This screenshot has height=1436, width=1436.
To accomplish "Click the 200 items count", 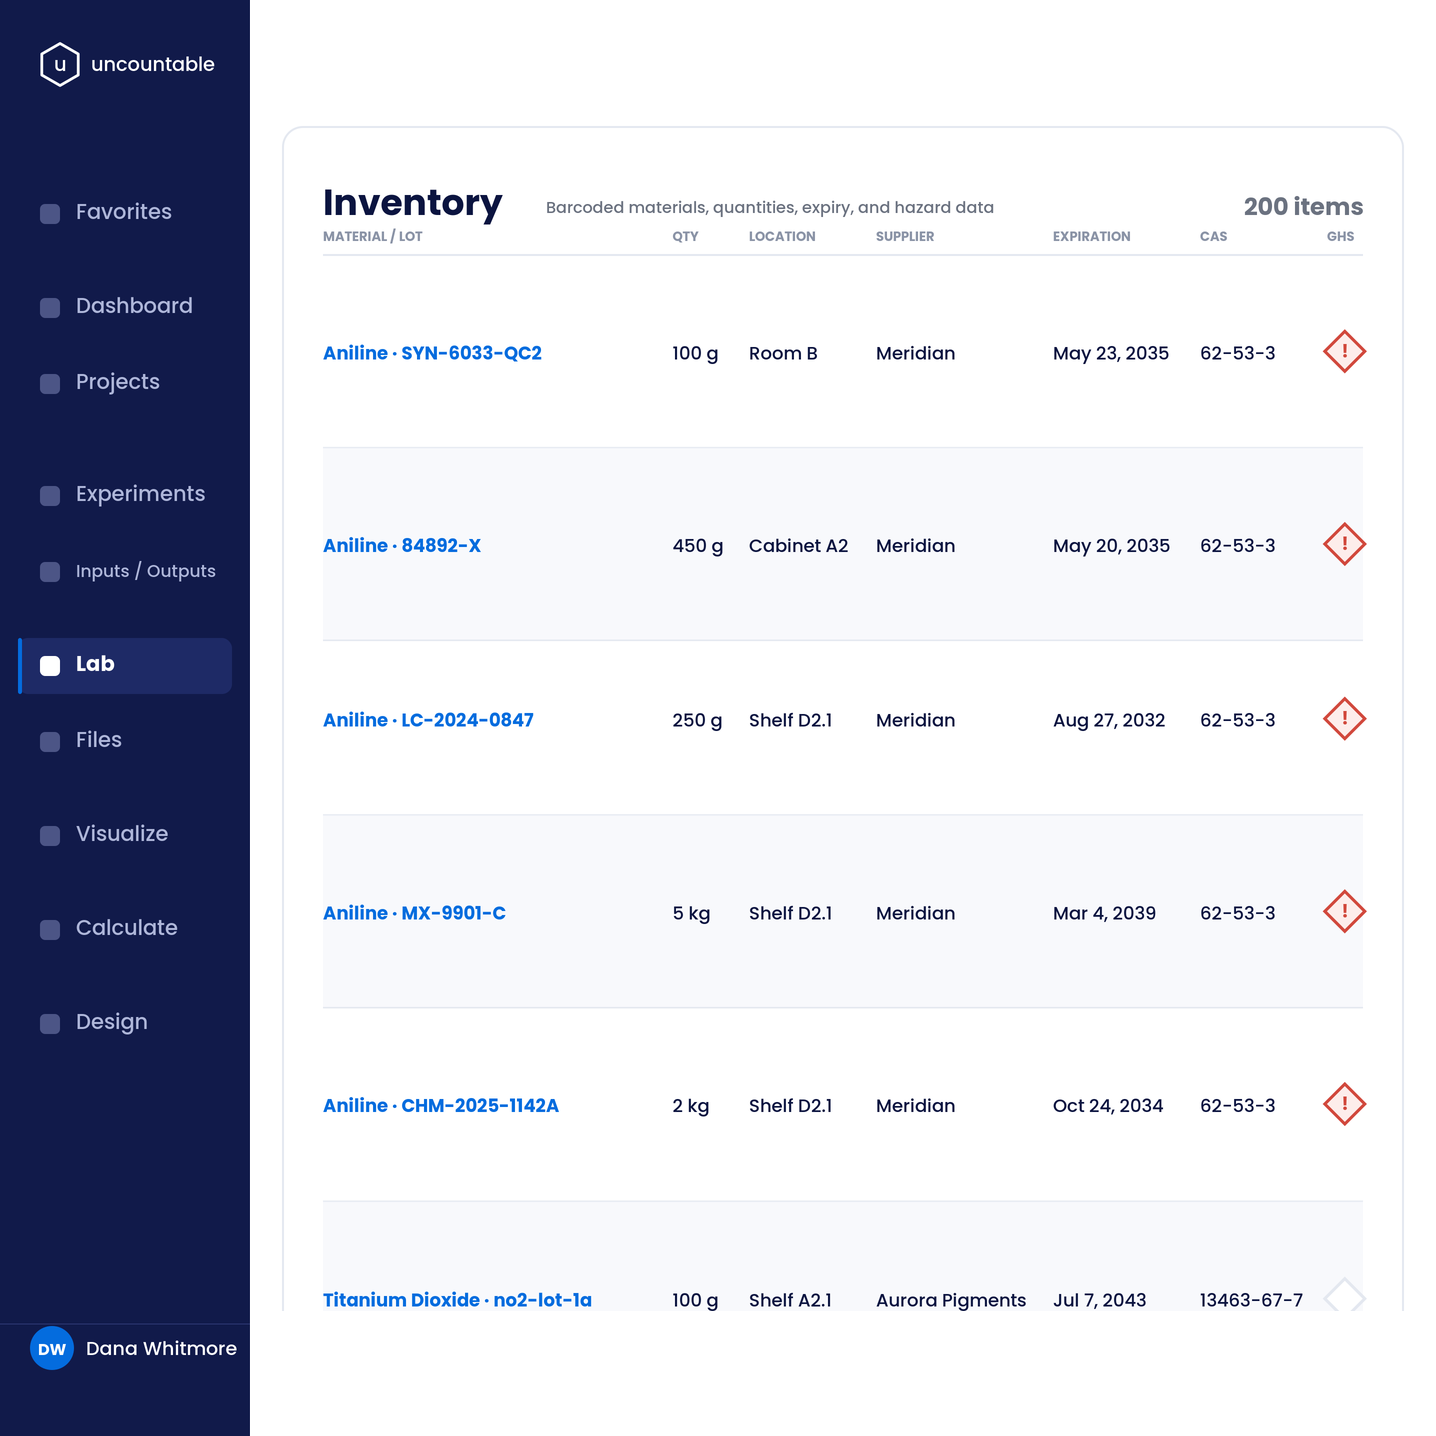I will click(x=1303, y=206).
